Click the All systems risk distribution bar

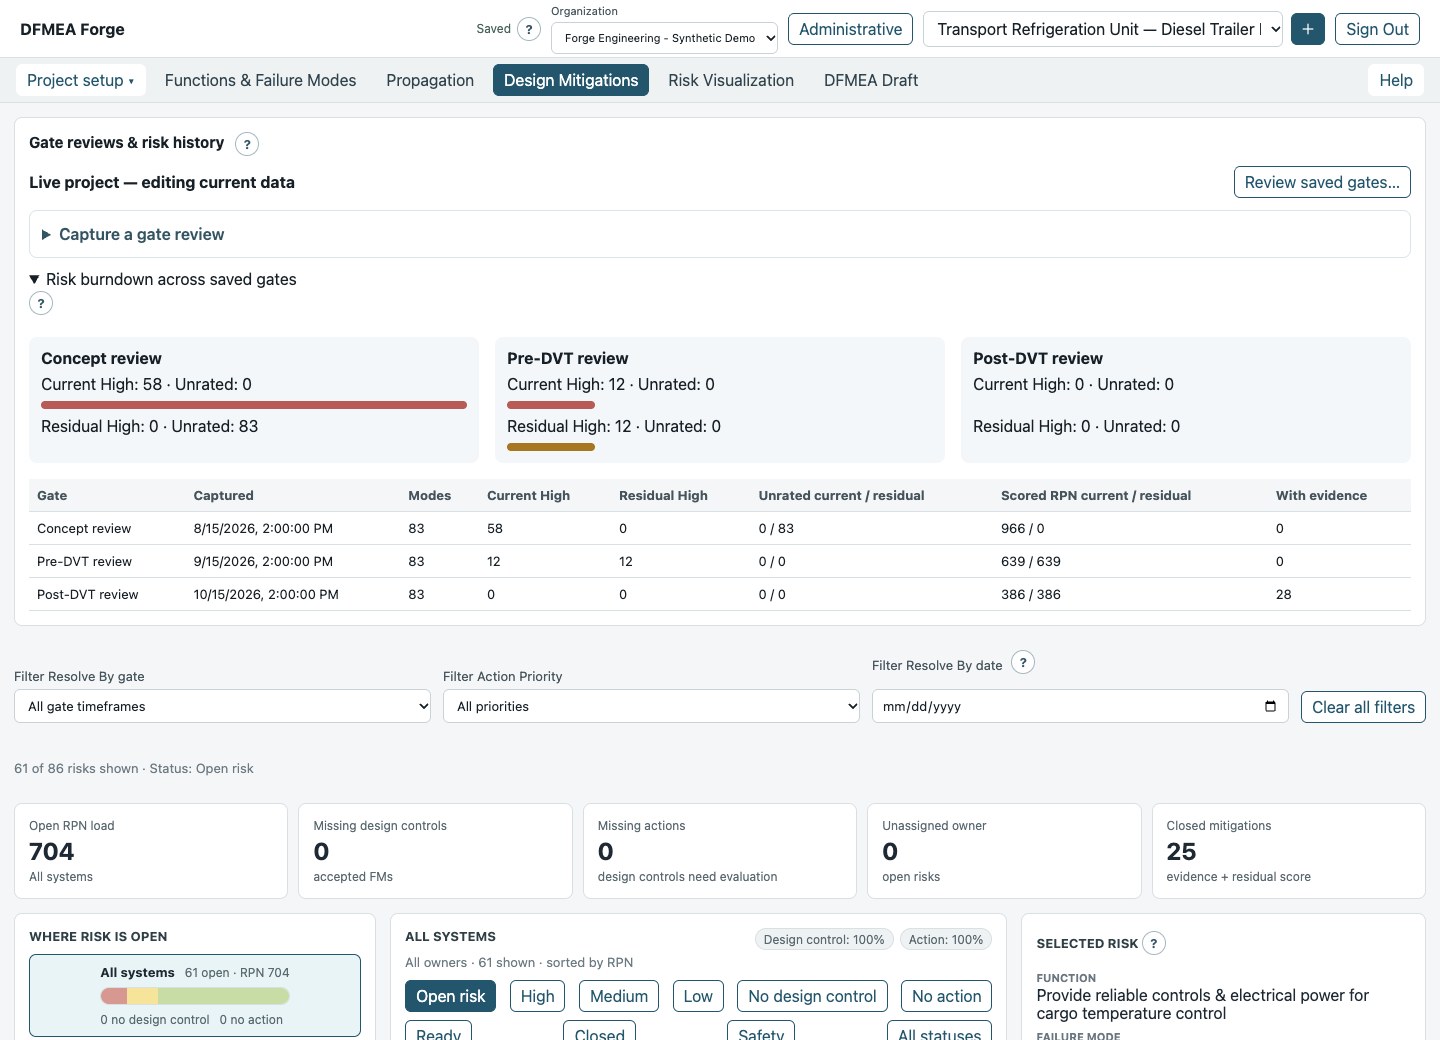(x=195, y=996)
